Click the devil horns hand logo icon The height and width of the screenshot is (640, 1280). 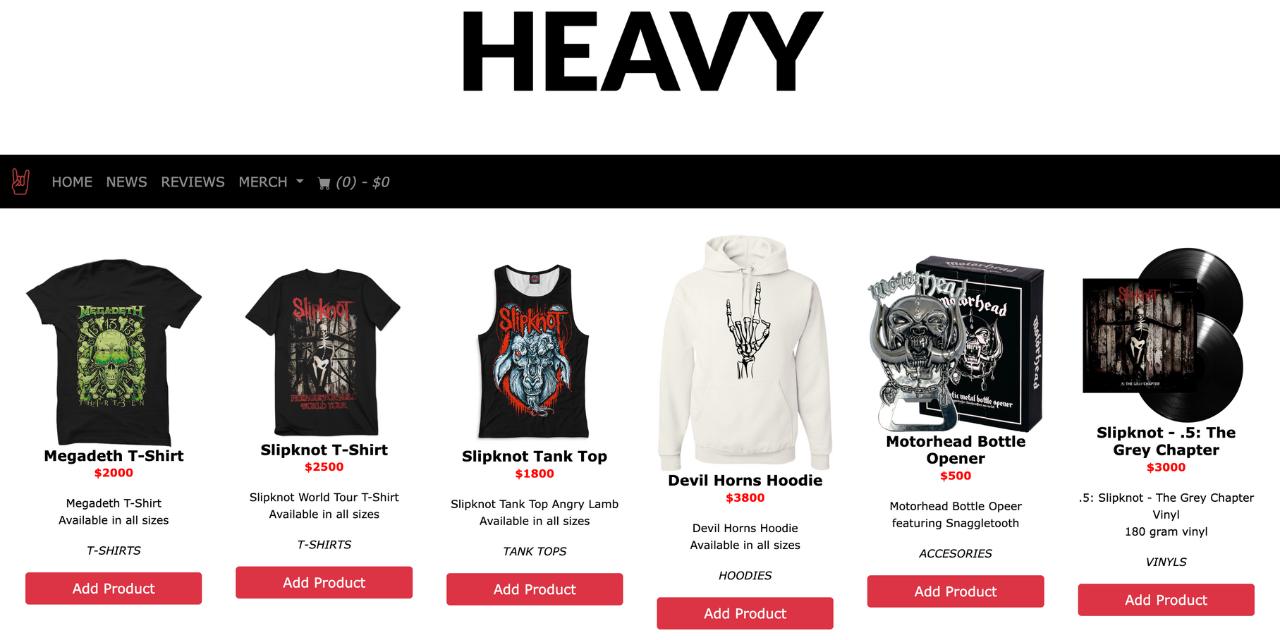pyautogui.click(x=21, y=182)
